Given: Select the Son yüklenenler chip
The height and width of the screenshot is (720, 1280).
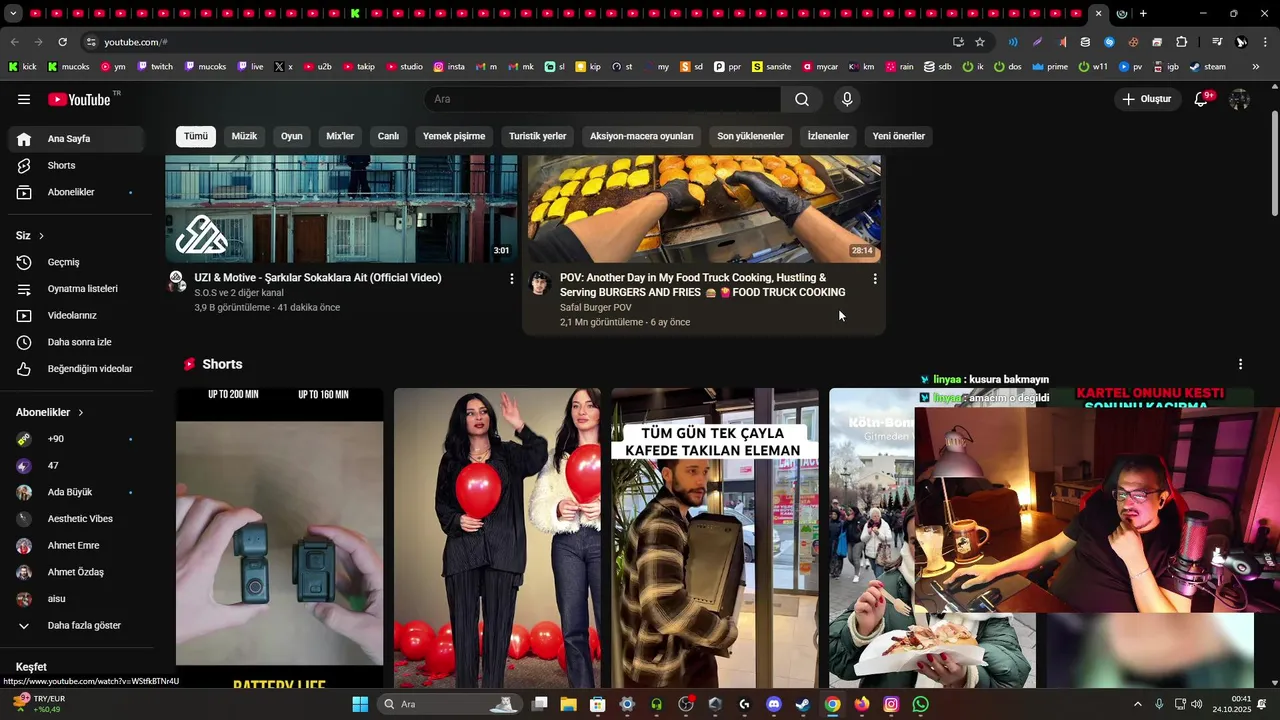Looking at the screenshot, I should point(750,136).
